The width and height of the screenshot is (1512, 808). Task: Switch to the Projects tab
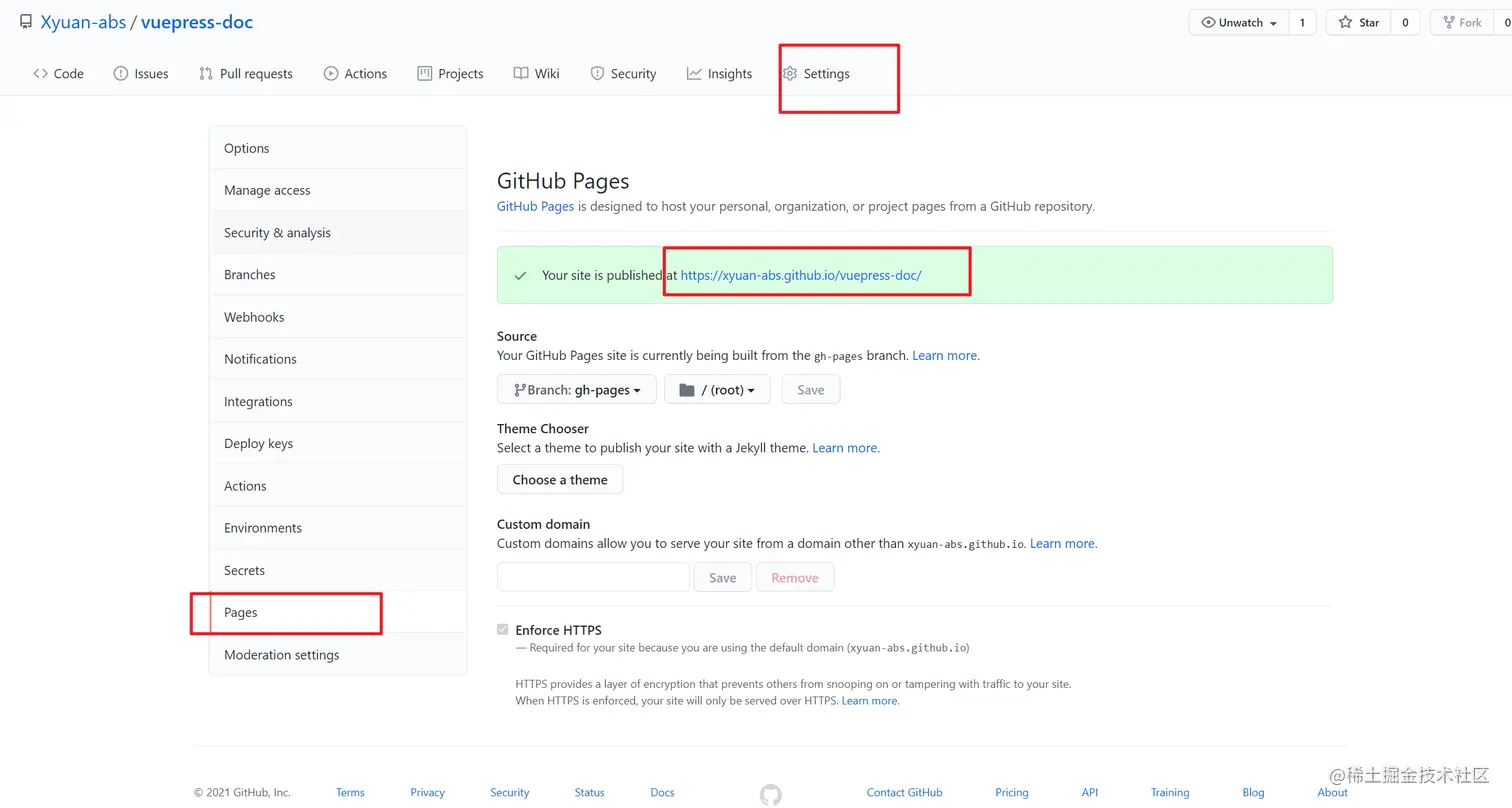tap(450, 73)
